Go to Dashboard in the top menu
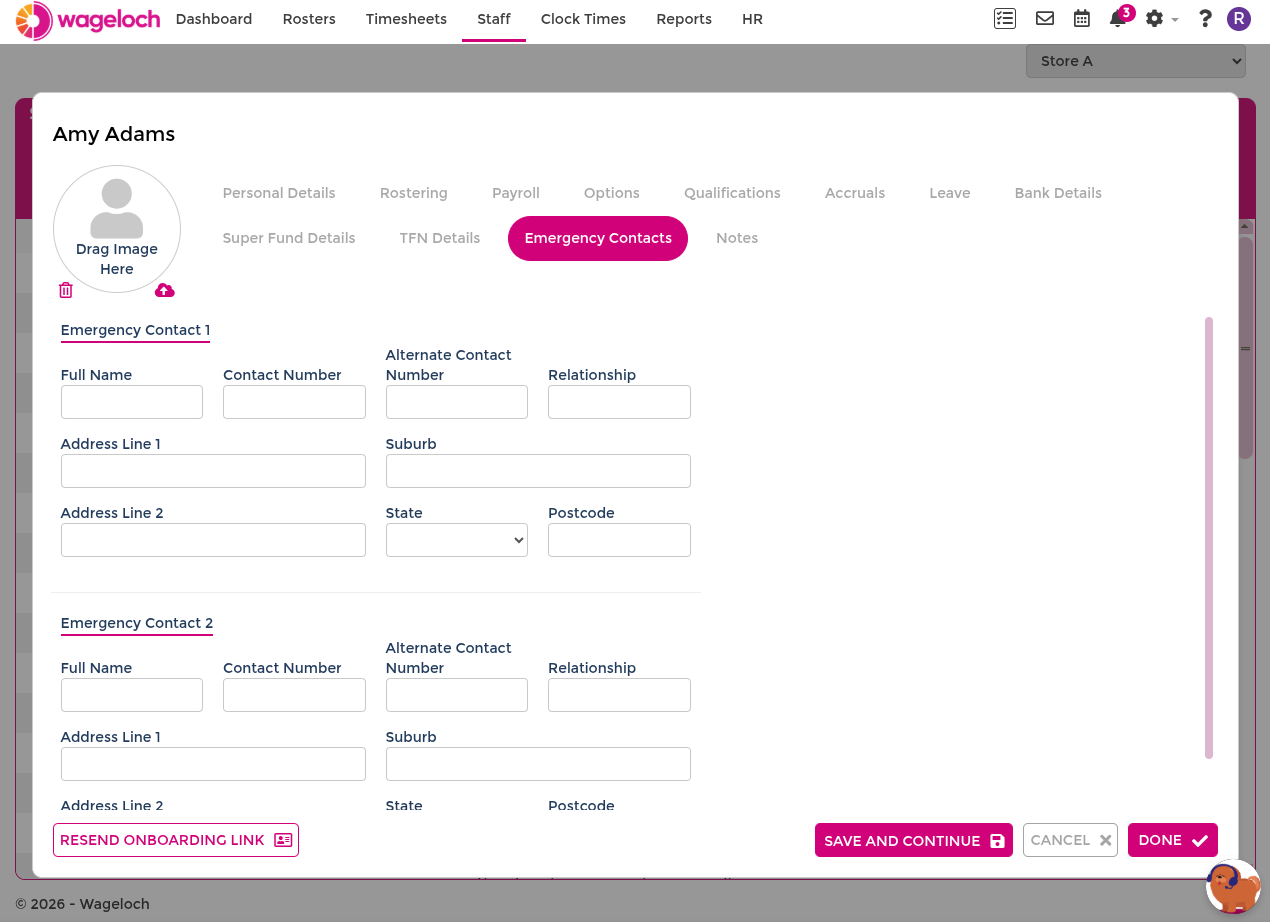1270x922 pixels. [x=214, y=19]
